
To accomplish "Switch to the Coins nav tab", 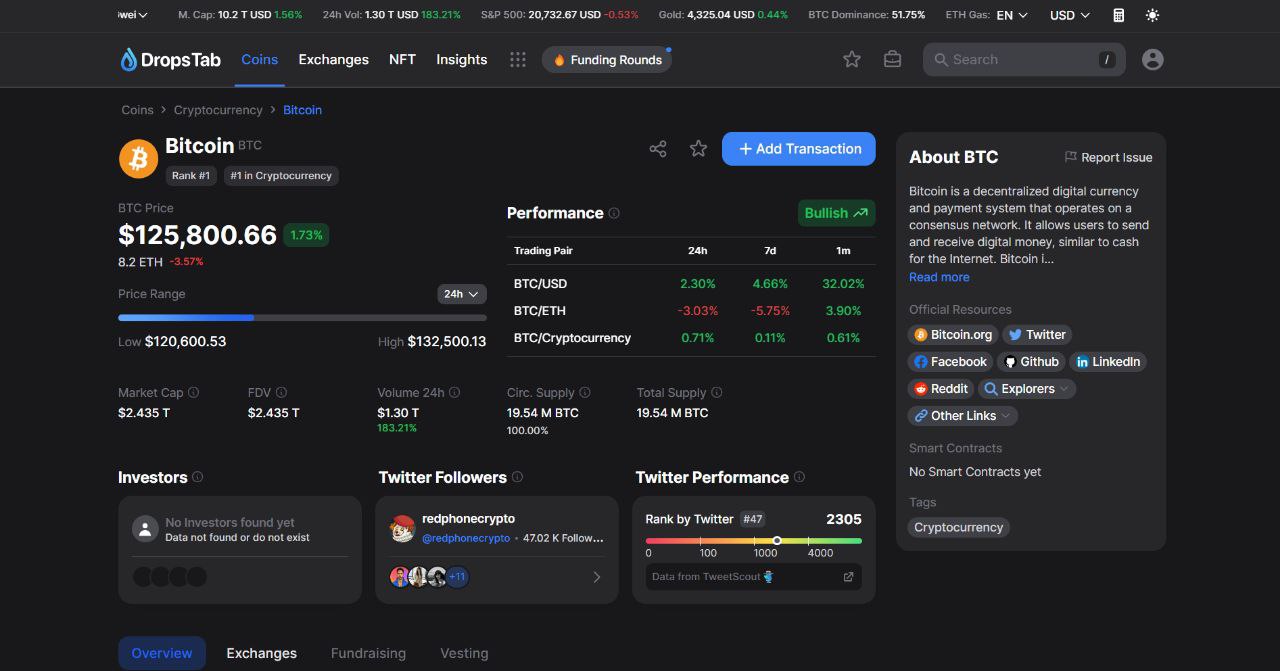I will point(260,60).
